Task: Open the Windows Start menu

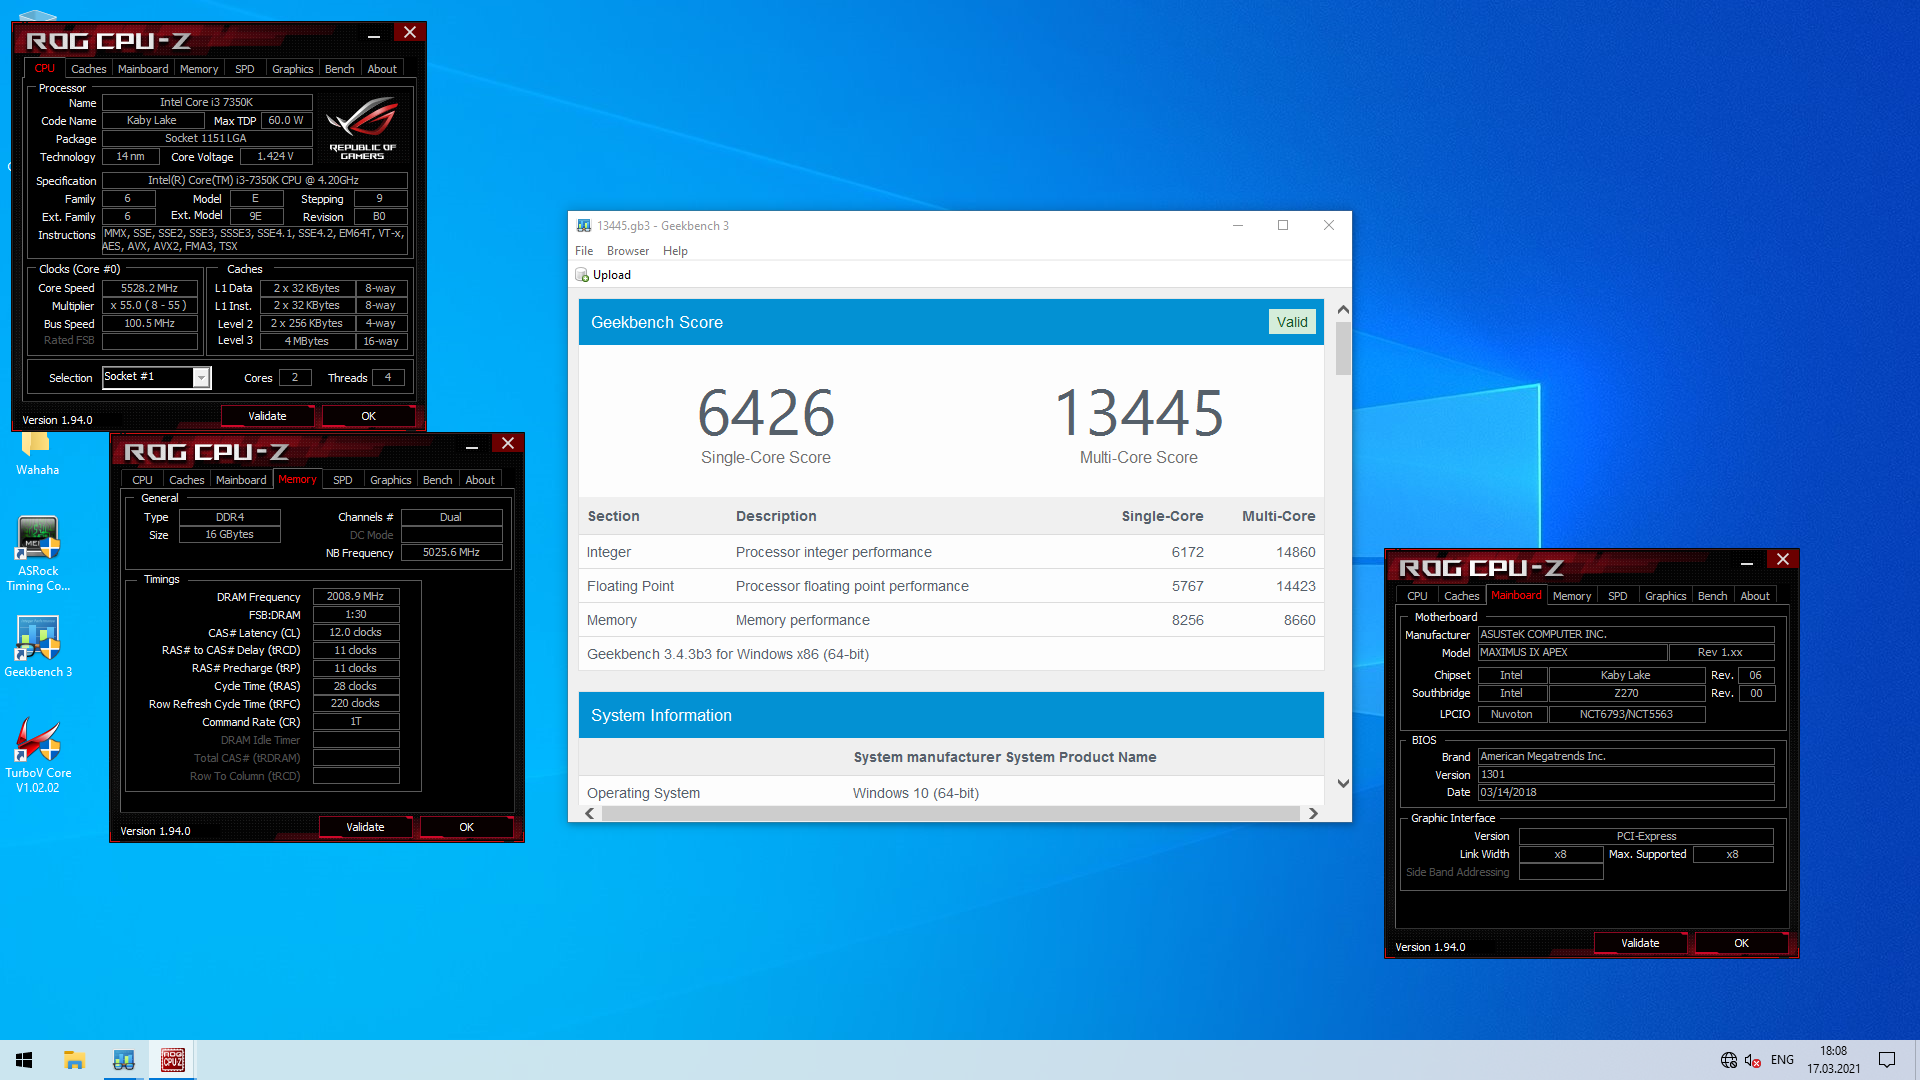Action: tap(24, 1060)
